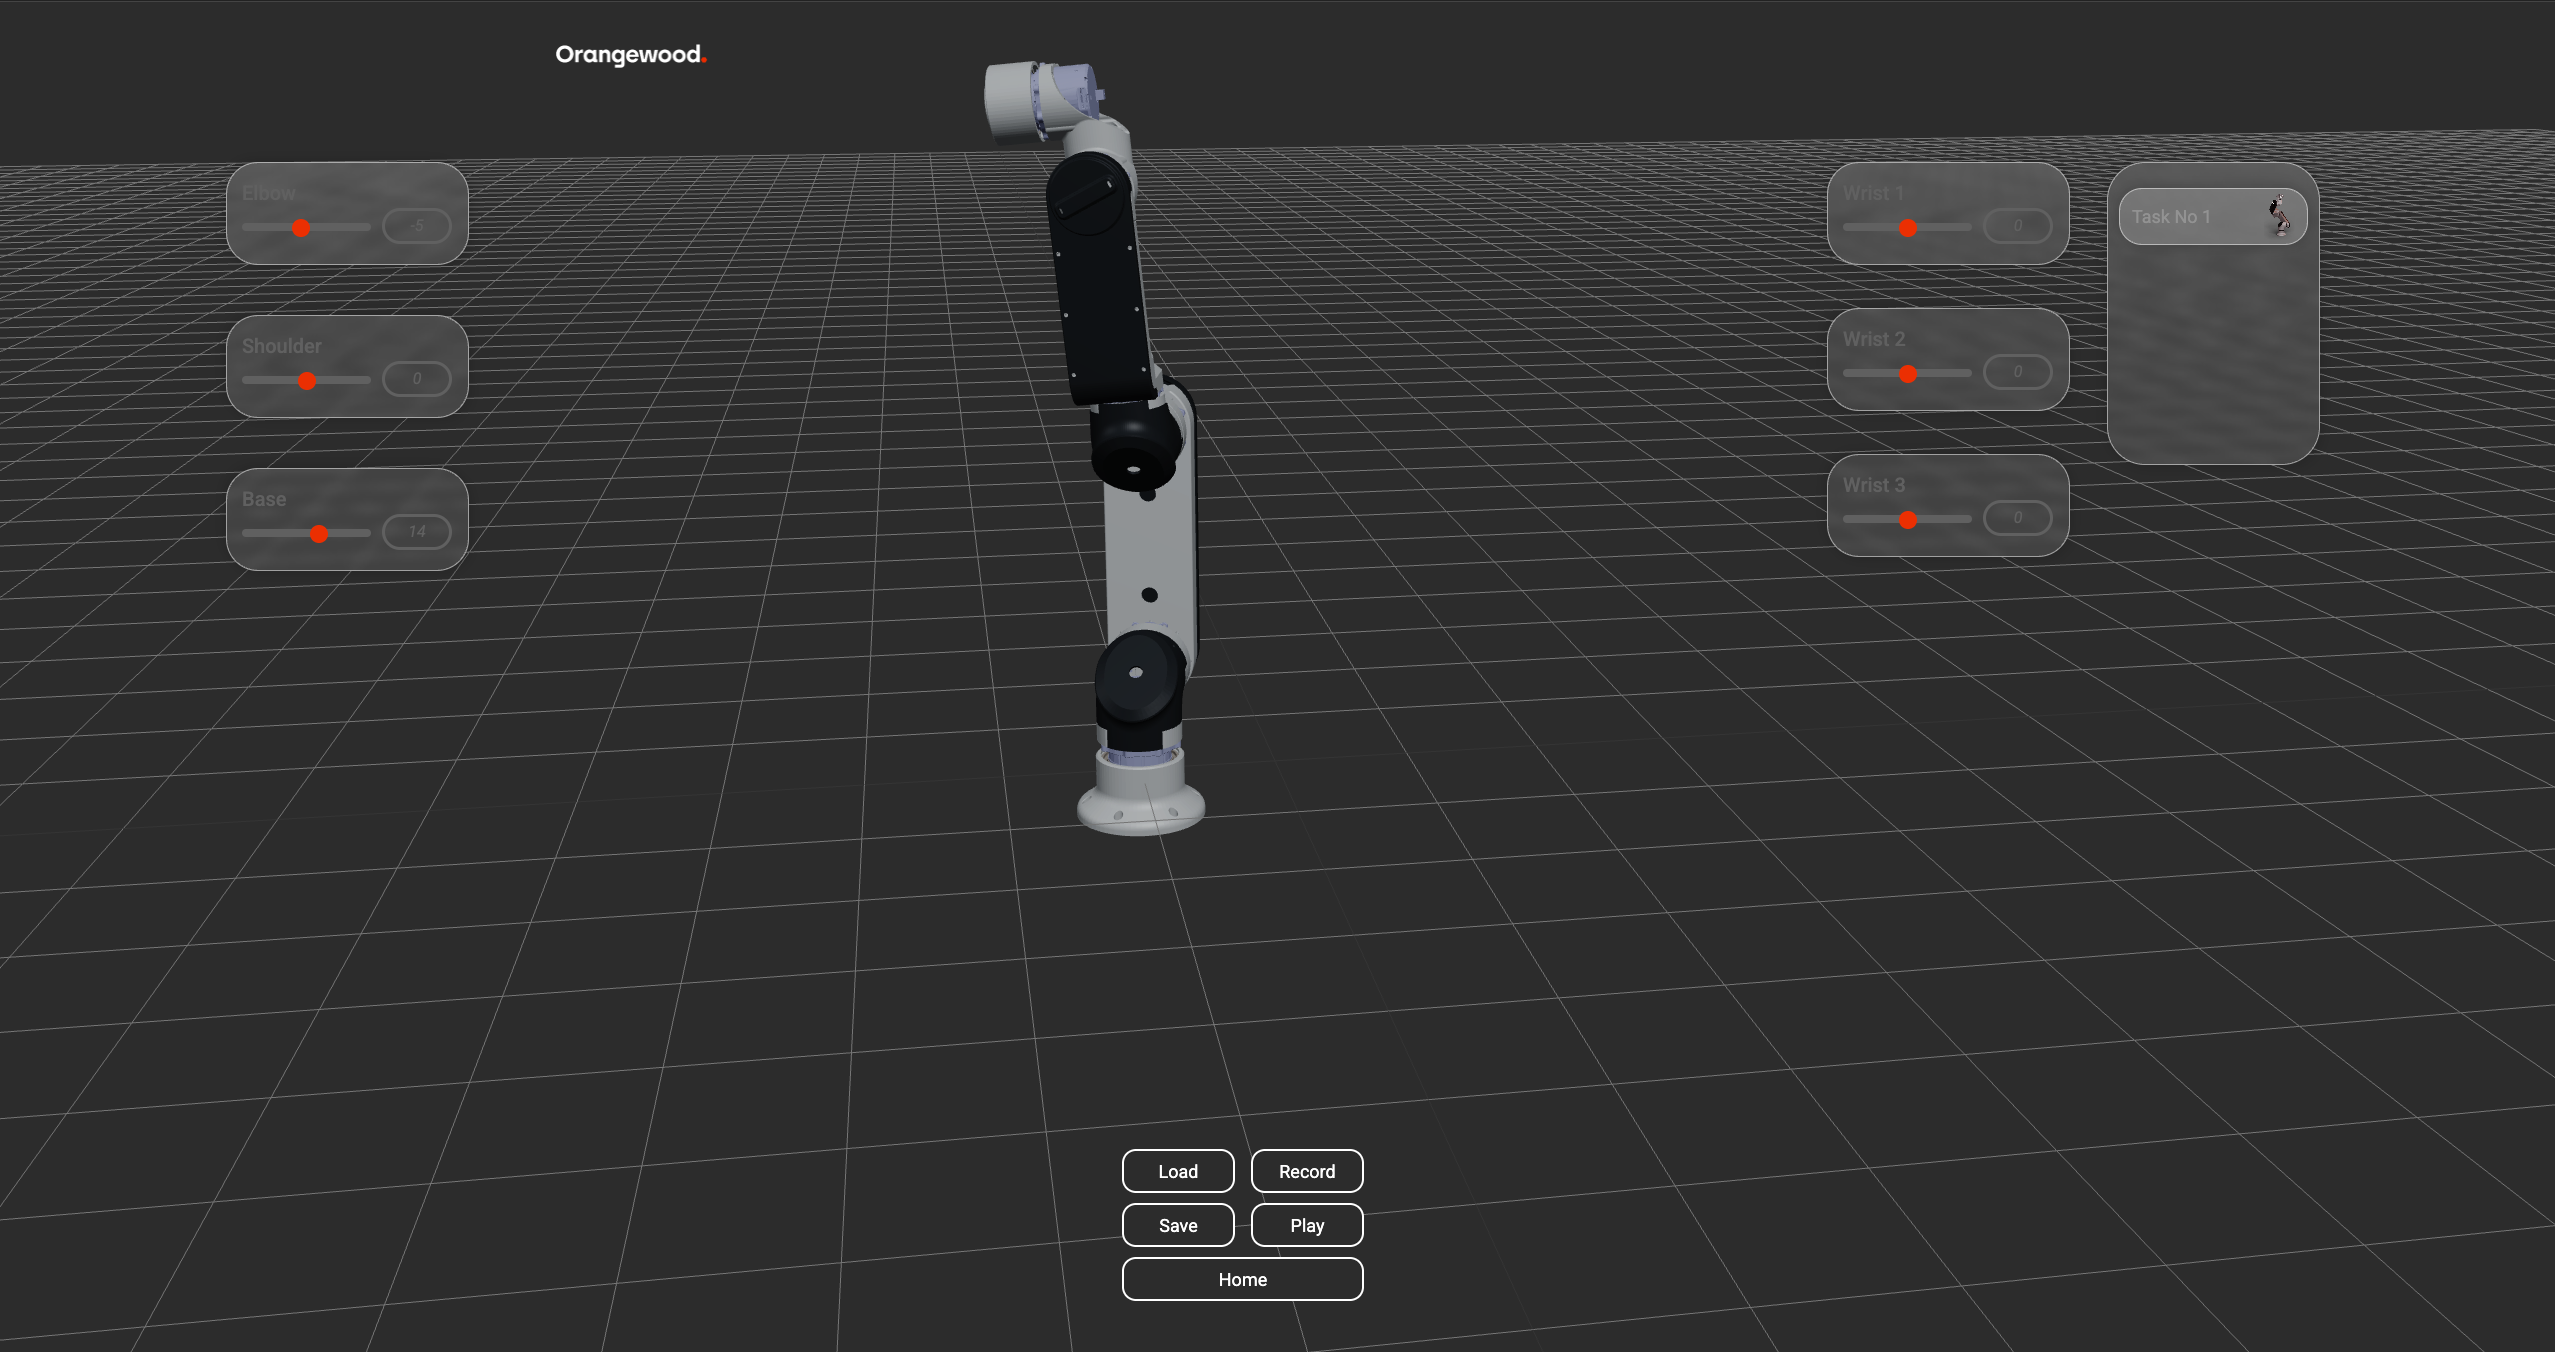Screen dimensions: 2555x1352
Task: Adjust the Shoulder joint slider
Action: (x=306, y=380)
